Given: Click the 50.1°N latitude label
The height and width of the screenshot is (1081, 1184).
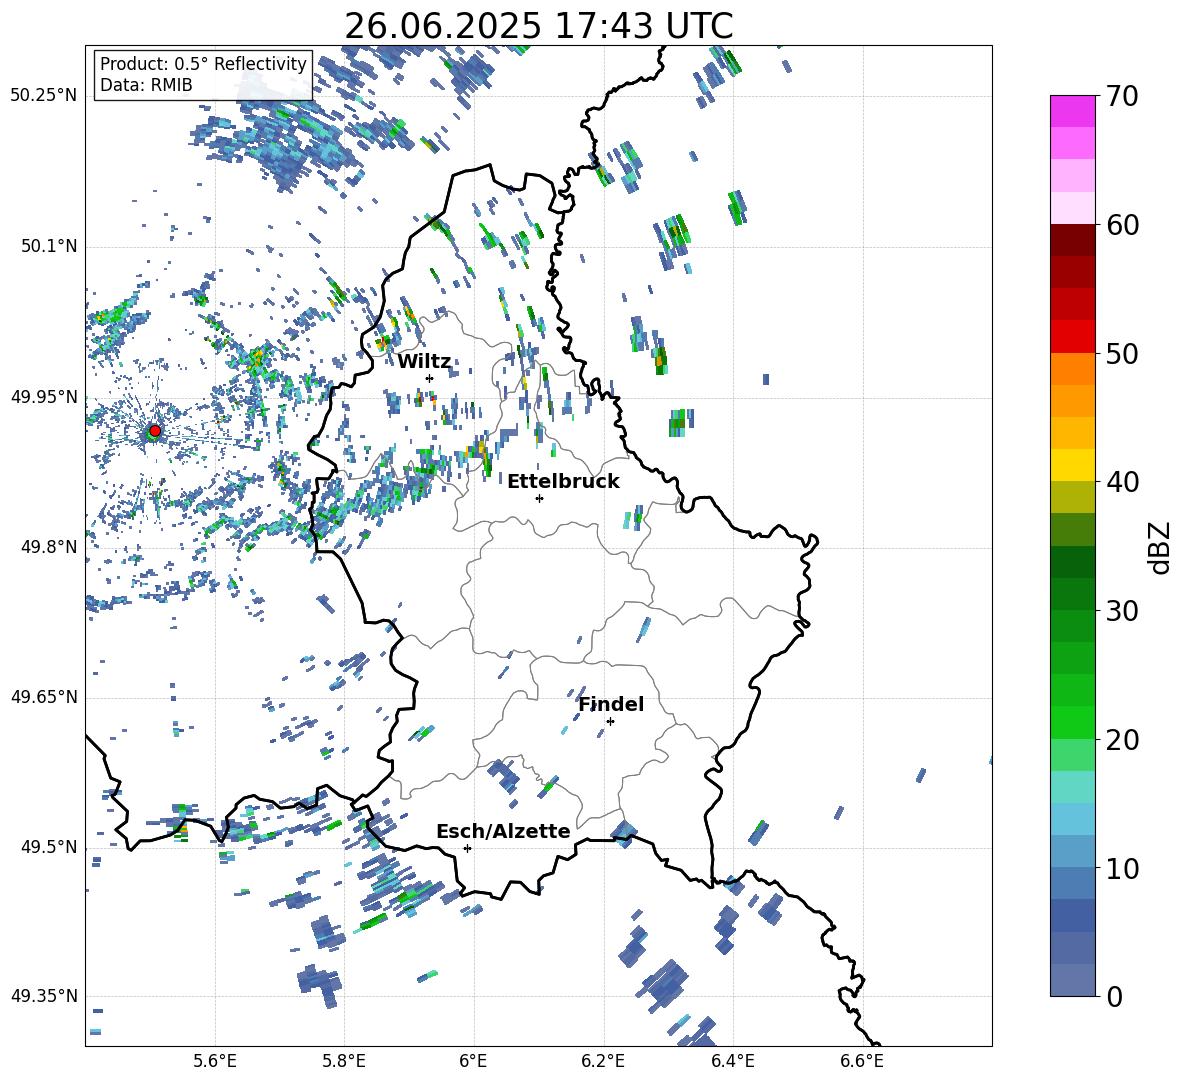Looking at the screenshot, I should 50,247.
